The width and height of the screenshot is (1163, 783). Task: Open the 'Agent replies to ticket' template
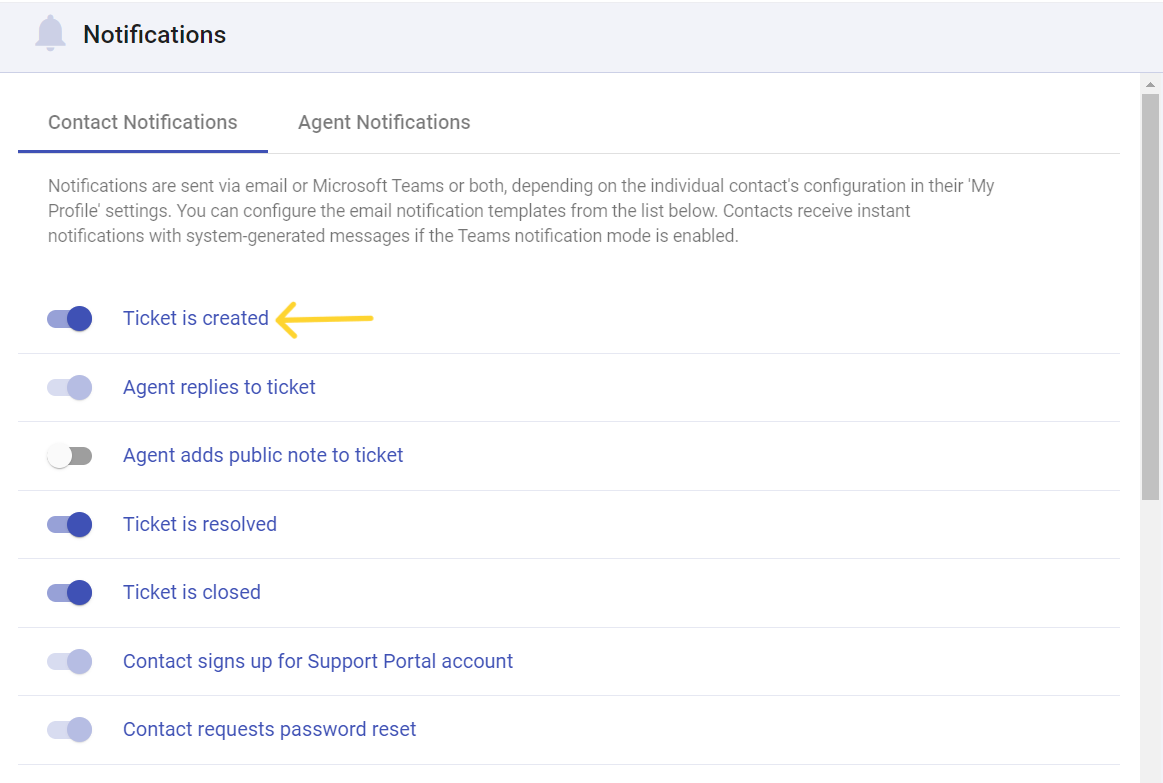click(218, 387)
